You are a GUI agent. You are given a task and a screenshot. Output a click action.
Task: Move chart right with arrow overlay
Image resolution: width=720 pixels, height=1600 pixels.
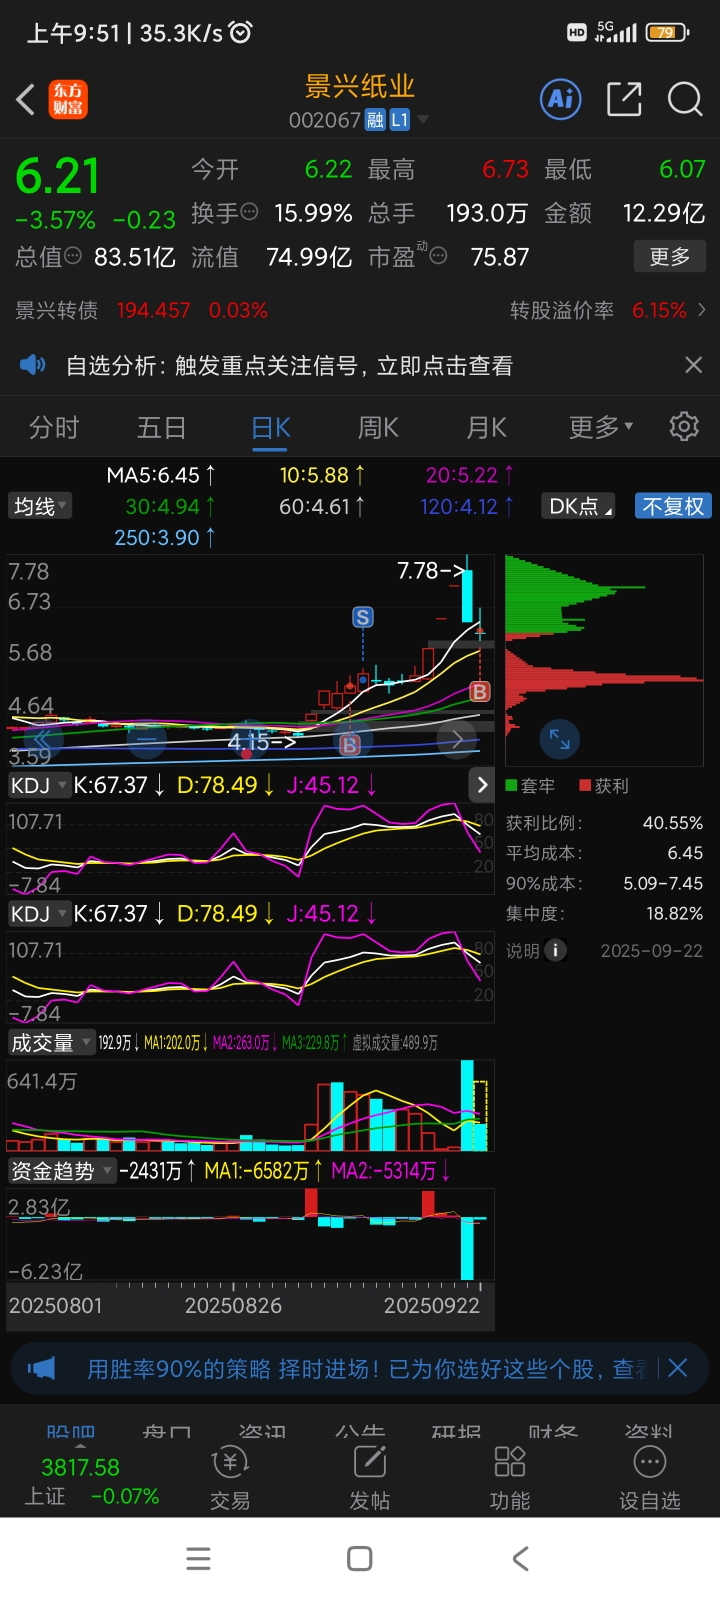pyautogui.click(x=456, y=740)
